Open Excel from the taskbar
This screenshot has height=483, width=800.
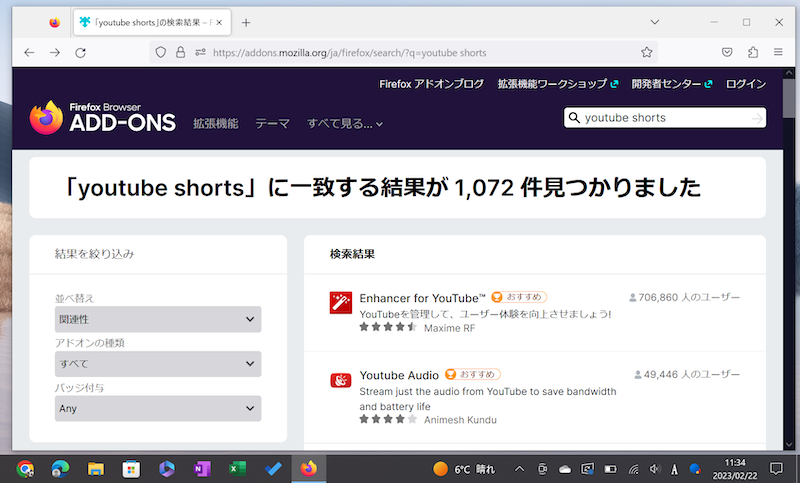(x=237, y=468)
